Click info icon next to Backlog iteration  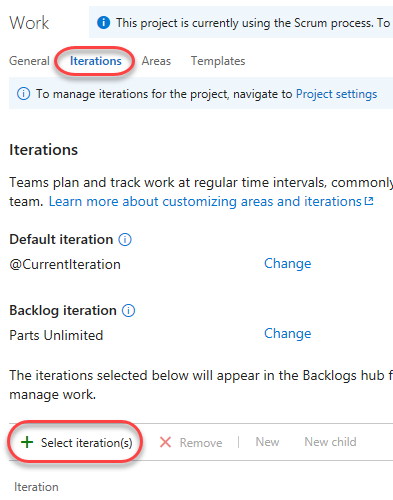[128, 310]
